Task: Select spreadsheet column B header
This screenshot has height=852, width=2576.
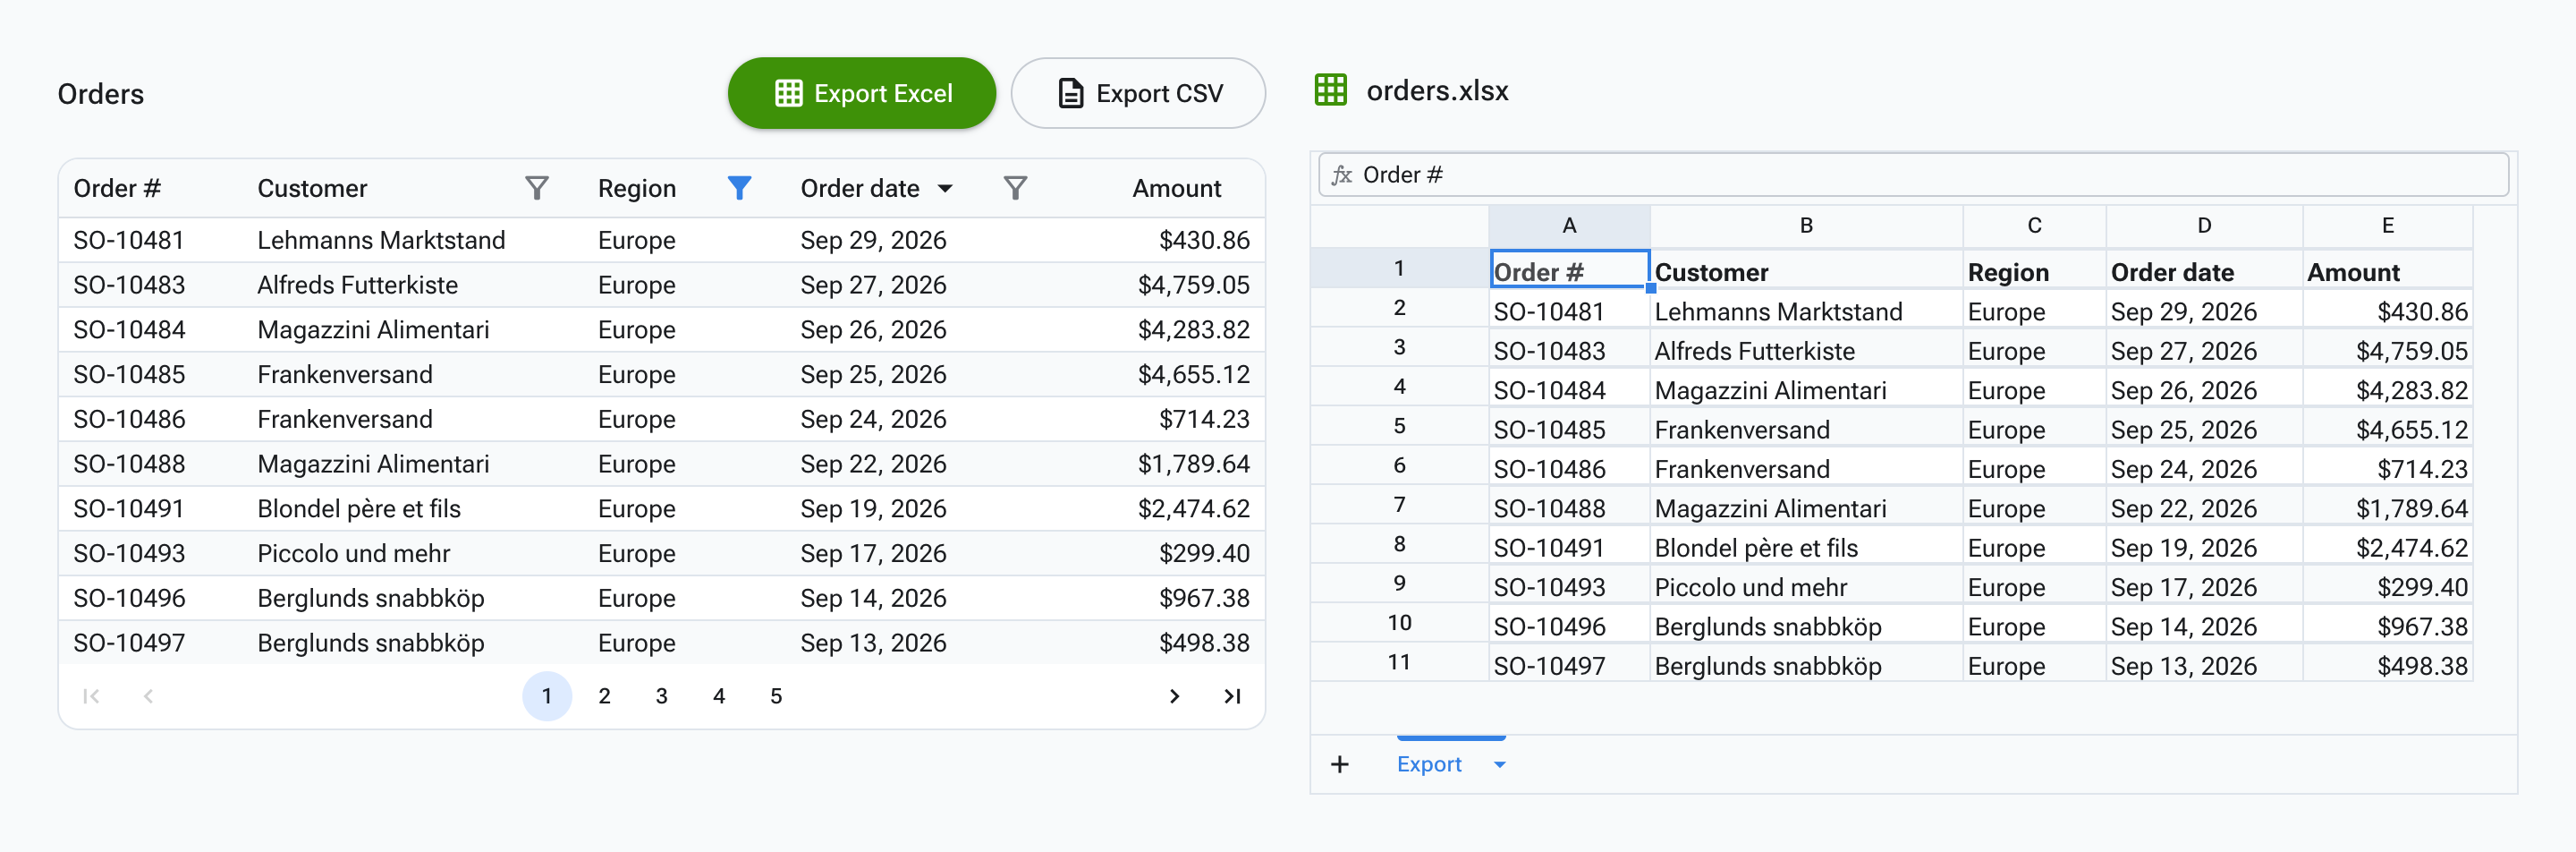Action: click(1806, 226)
